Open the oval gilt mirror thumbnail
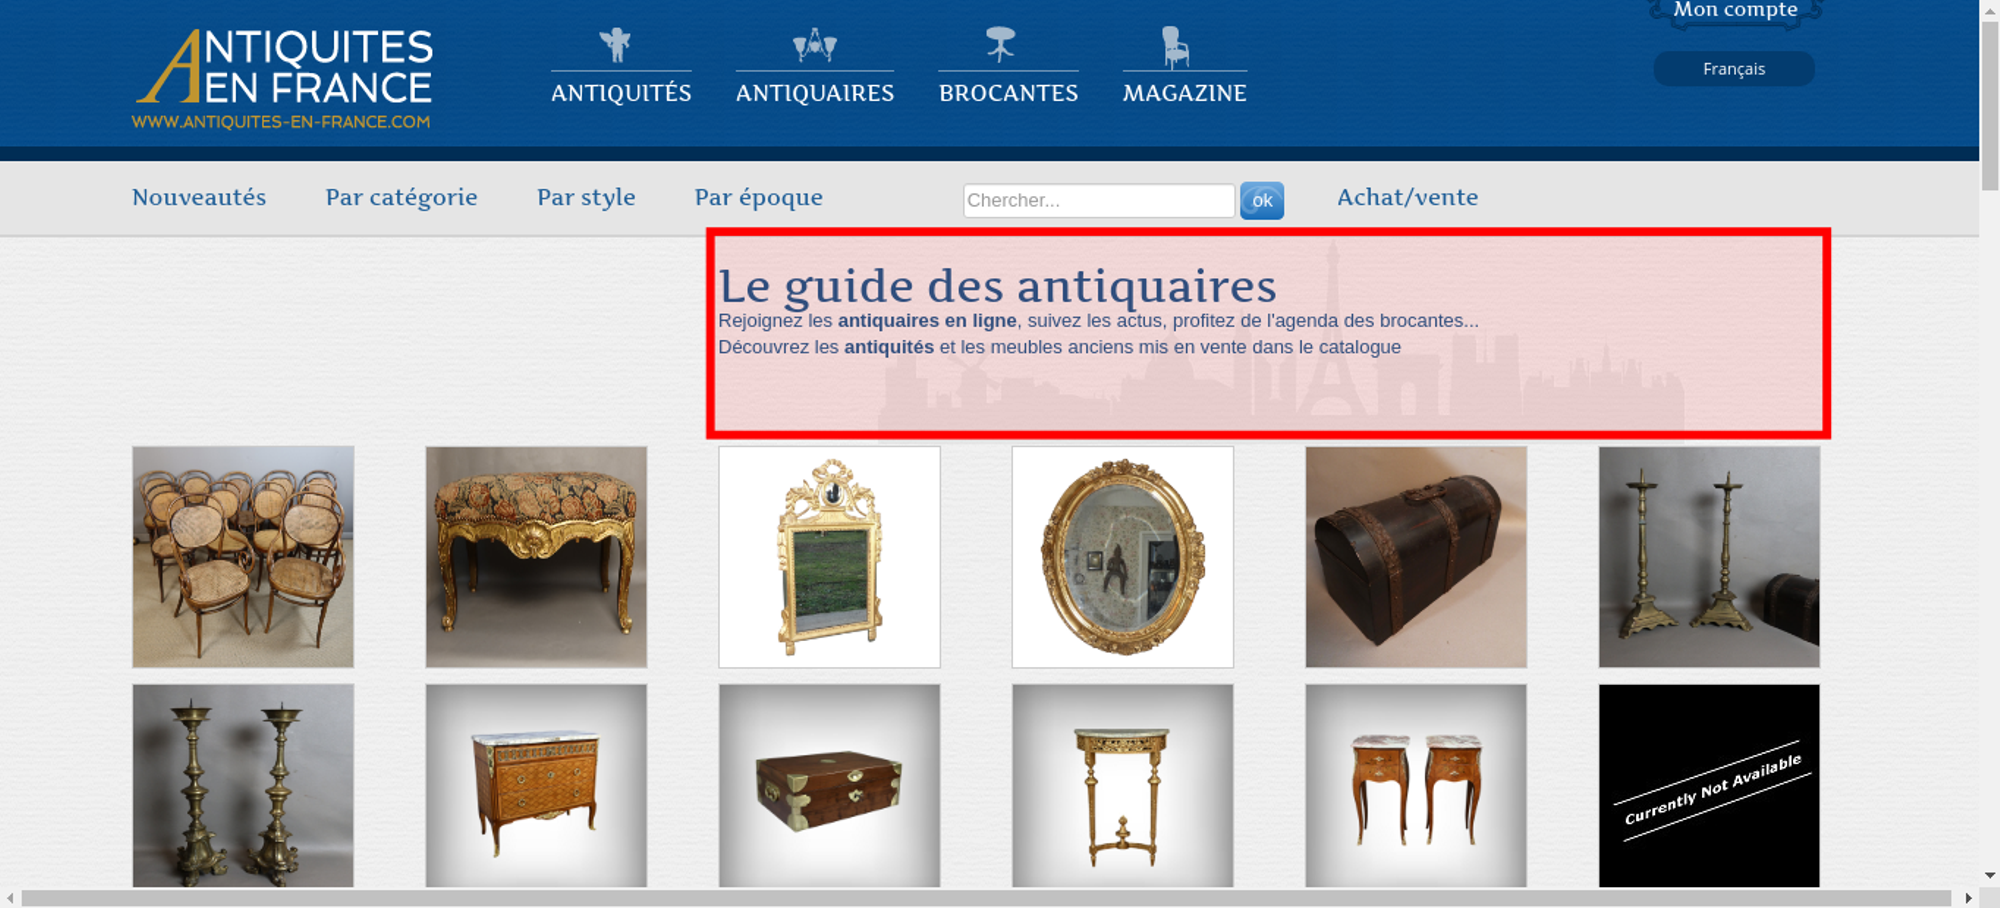The image size is (2000, 908). coord(1123,557)
